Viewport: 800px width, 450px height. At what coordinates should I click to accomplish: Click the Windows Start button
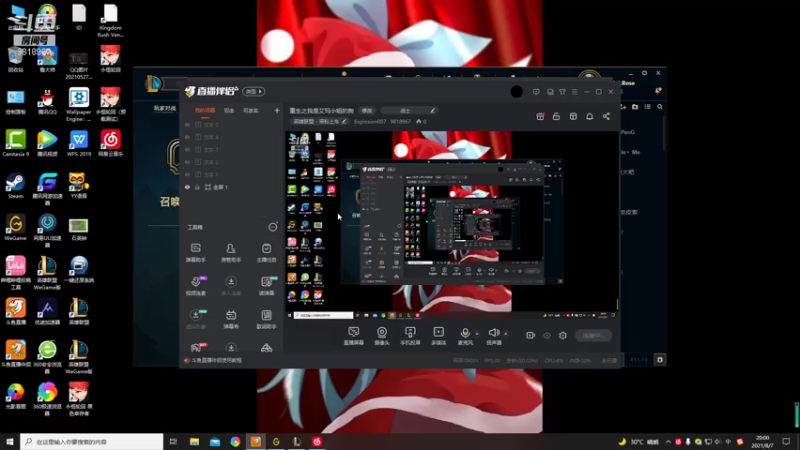[x=10, y=441]
